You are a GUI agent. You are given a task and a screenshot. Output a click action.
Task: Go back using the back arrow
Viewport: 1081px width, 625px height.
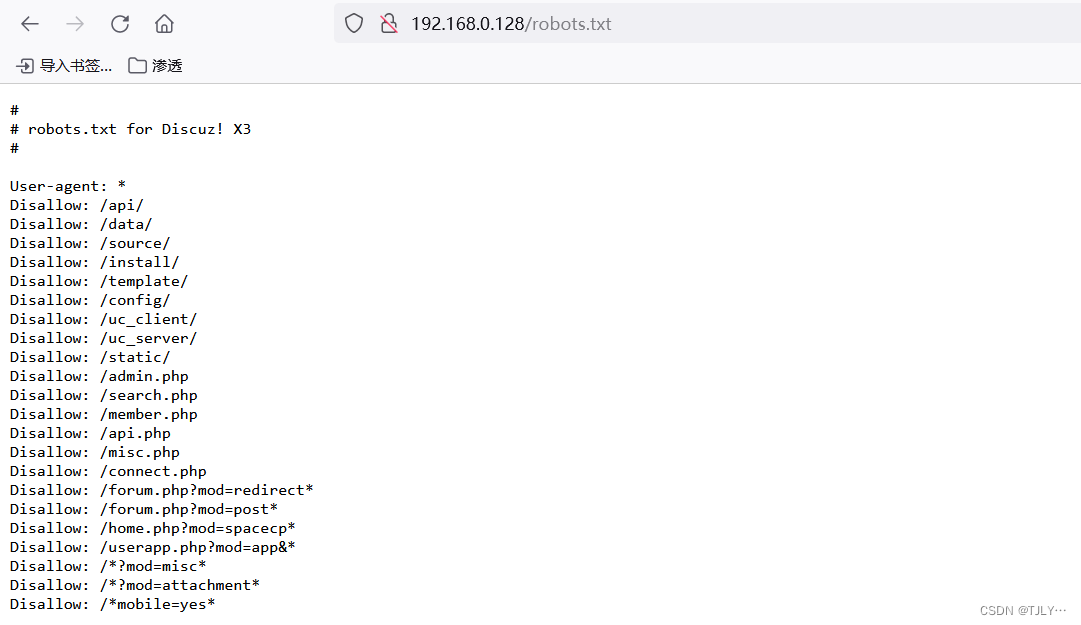click(x=30, y=24)
